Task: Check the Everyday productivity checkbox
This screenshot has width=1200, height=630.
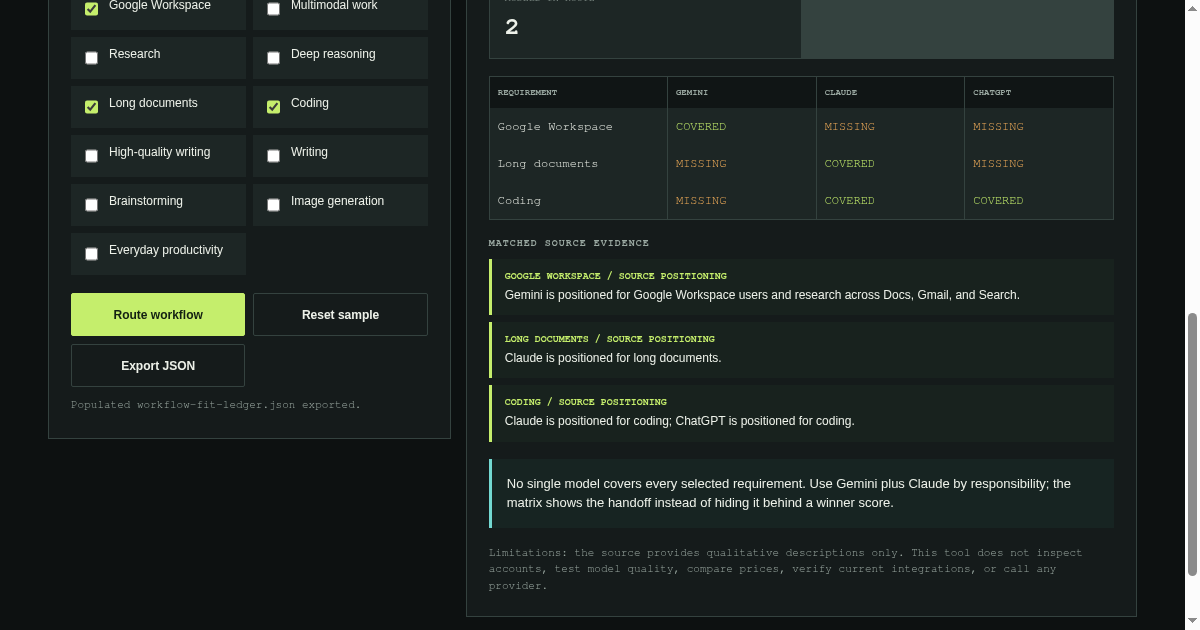Action: coord(91,254)
